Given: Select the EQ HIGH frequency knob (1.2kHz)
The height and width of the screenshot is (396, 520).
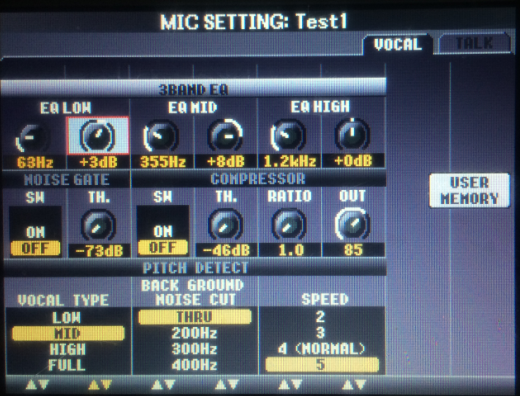Looking at the screenshot, I should [x=288, y=135].
